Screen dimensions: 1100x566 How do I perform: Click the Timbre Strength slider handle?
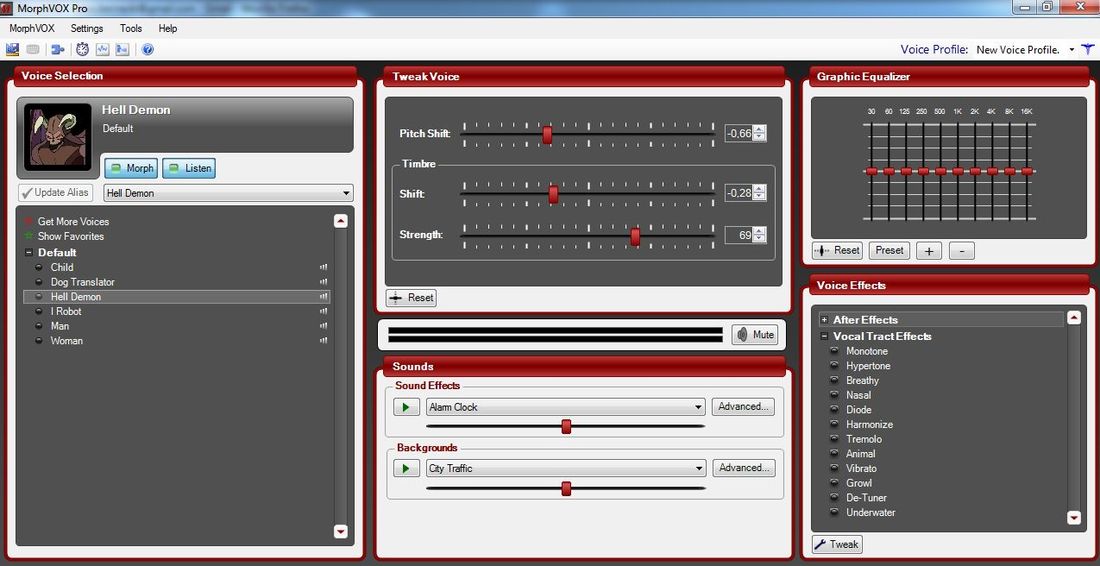[635, 237]
